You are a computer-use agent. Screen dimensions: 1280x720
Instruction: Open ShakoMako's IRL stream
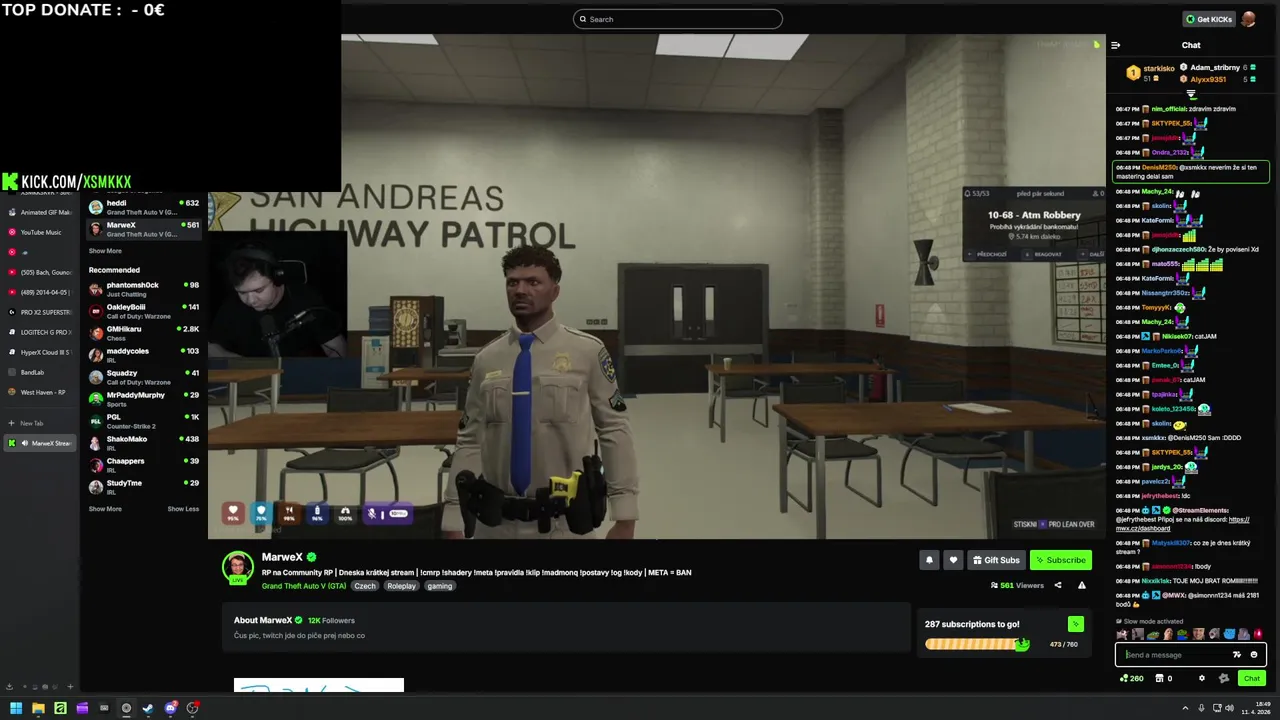(x=144, y=443)
